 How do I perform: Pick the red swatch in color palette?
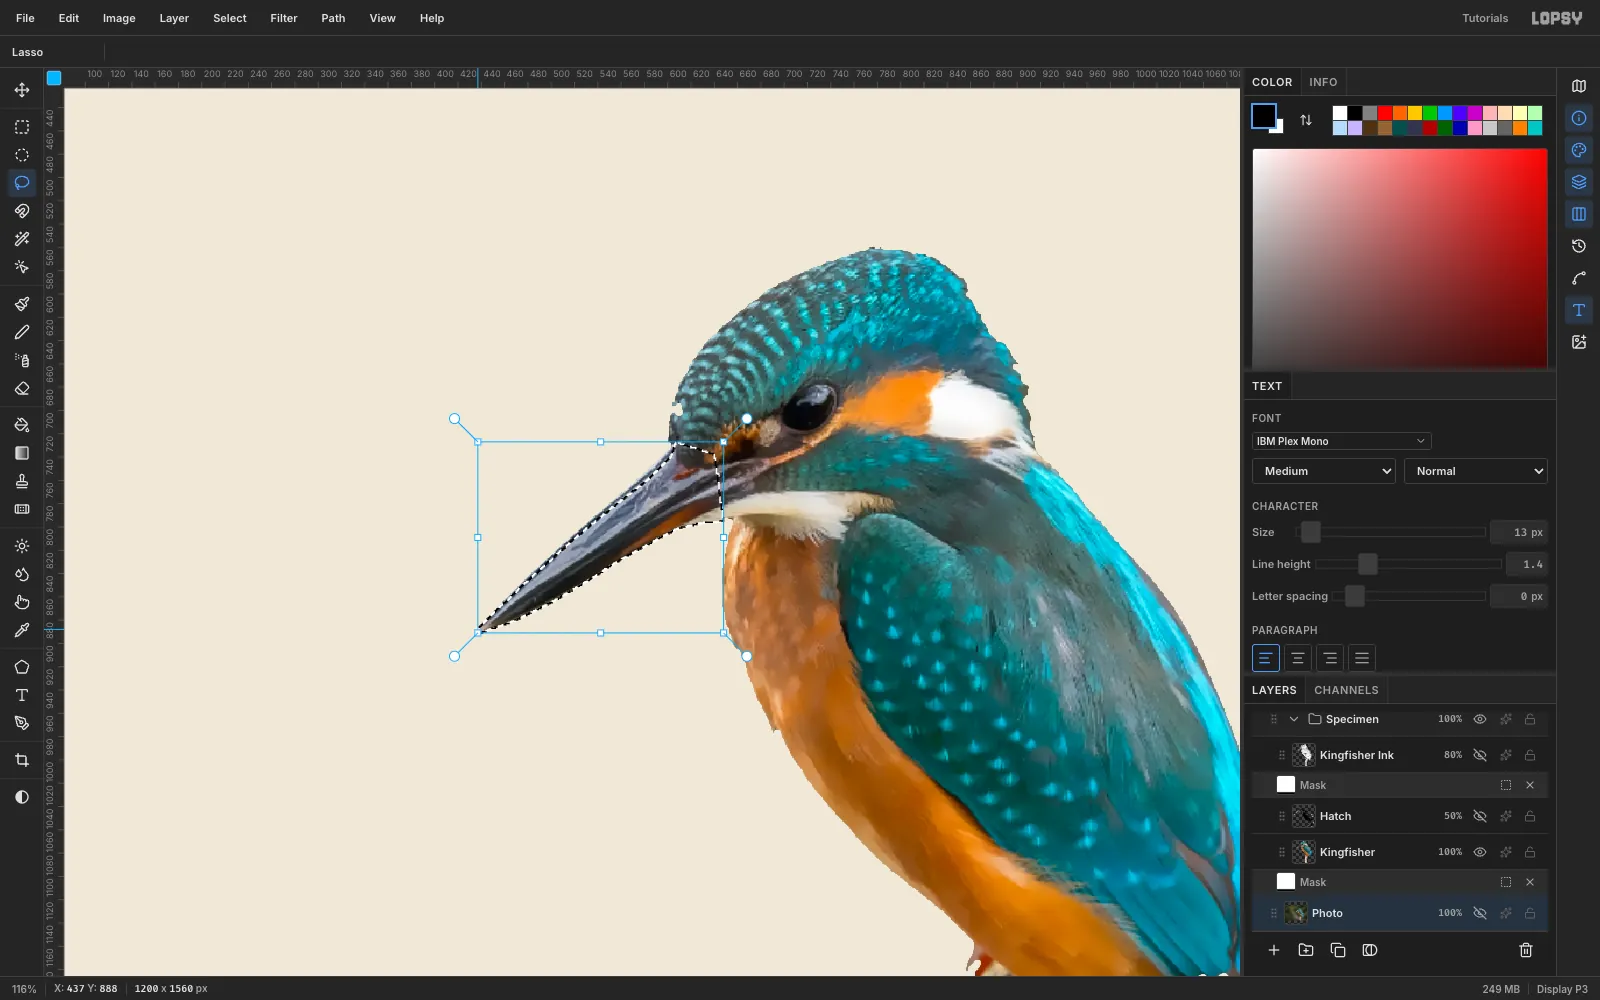point(1385,113)
